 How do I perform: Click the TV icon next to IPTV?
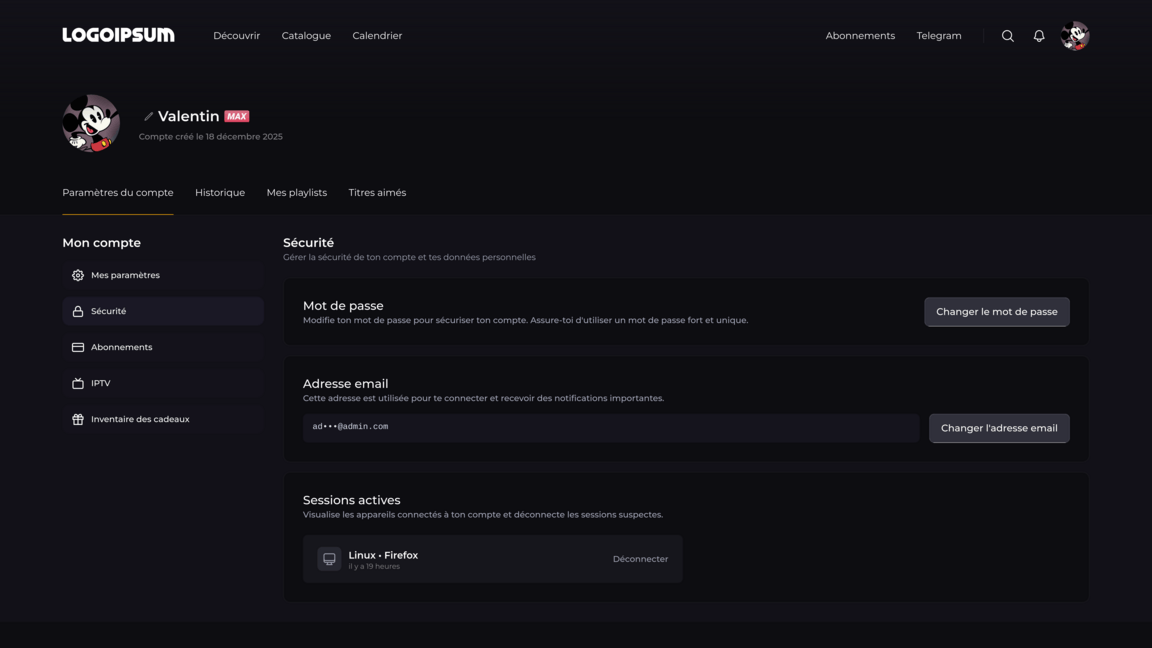(x=77, y=383)
